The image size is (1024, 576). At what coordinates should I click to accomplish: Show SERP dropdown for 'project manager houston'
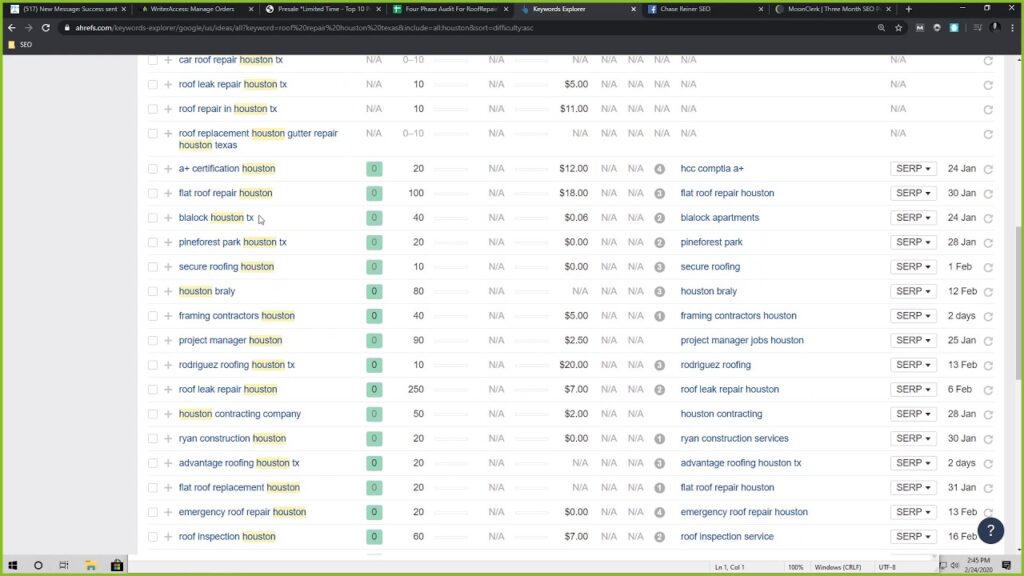[913, 340]
